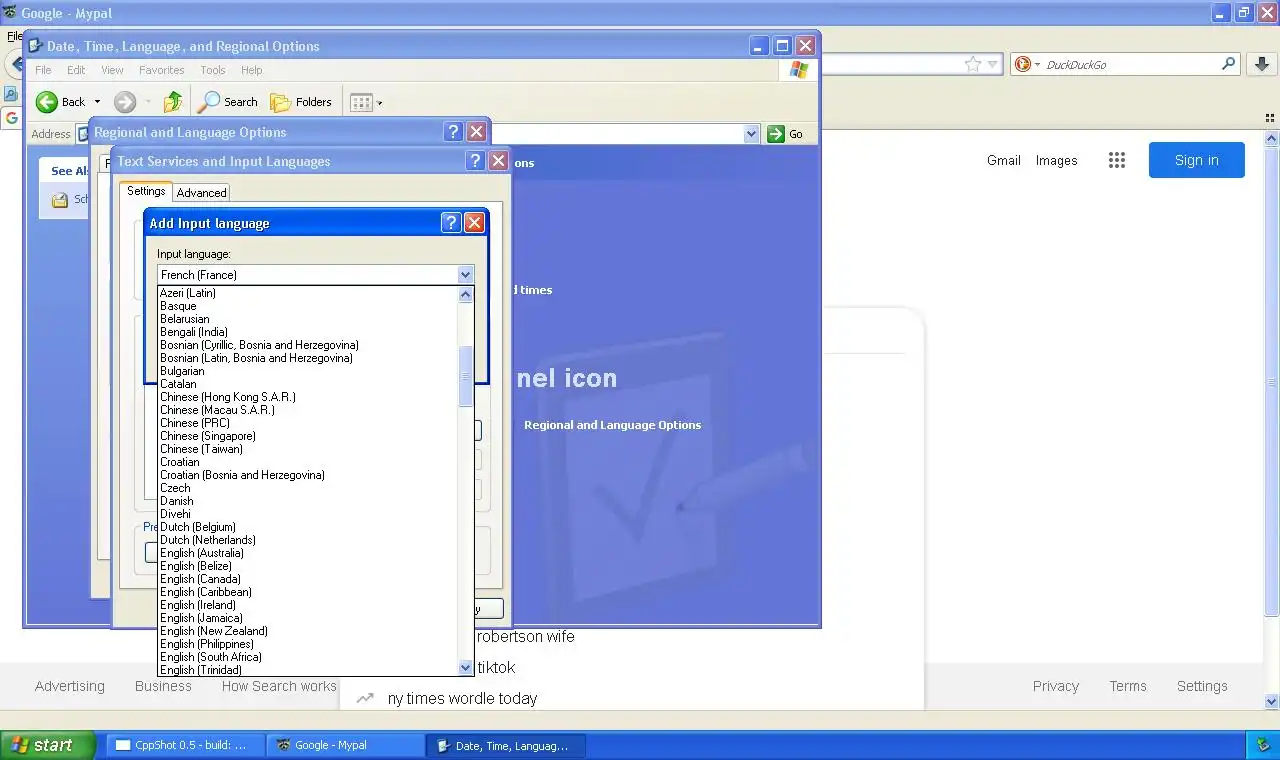This screenshot has height=760, width=1280.
Task: Select English (Canada) language
Action: click(308, 579)
